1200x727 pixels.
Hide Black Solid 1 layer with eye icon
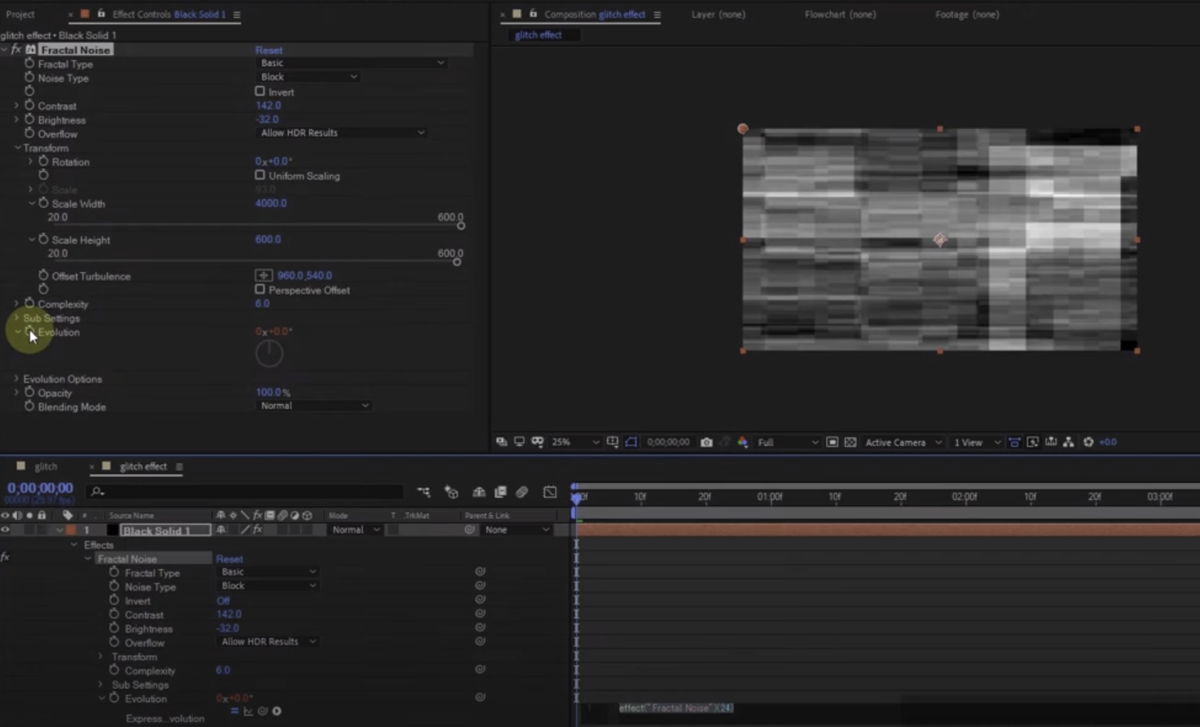[x=6, y=530]
